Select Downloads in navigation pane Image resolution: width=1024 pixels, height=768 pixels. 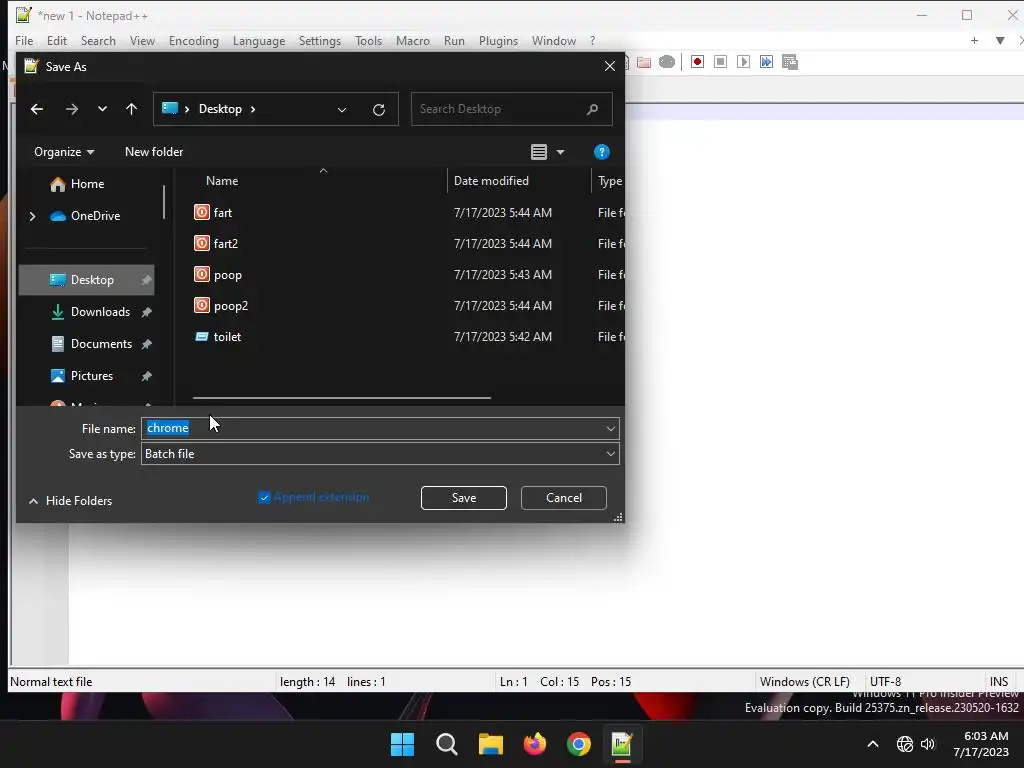click(87, 312)
